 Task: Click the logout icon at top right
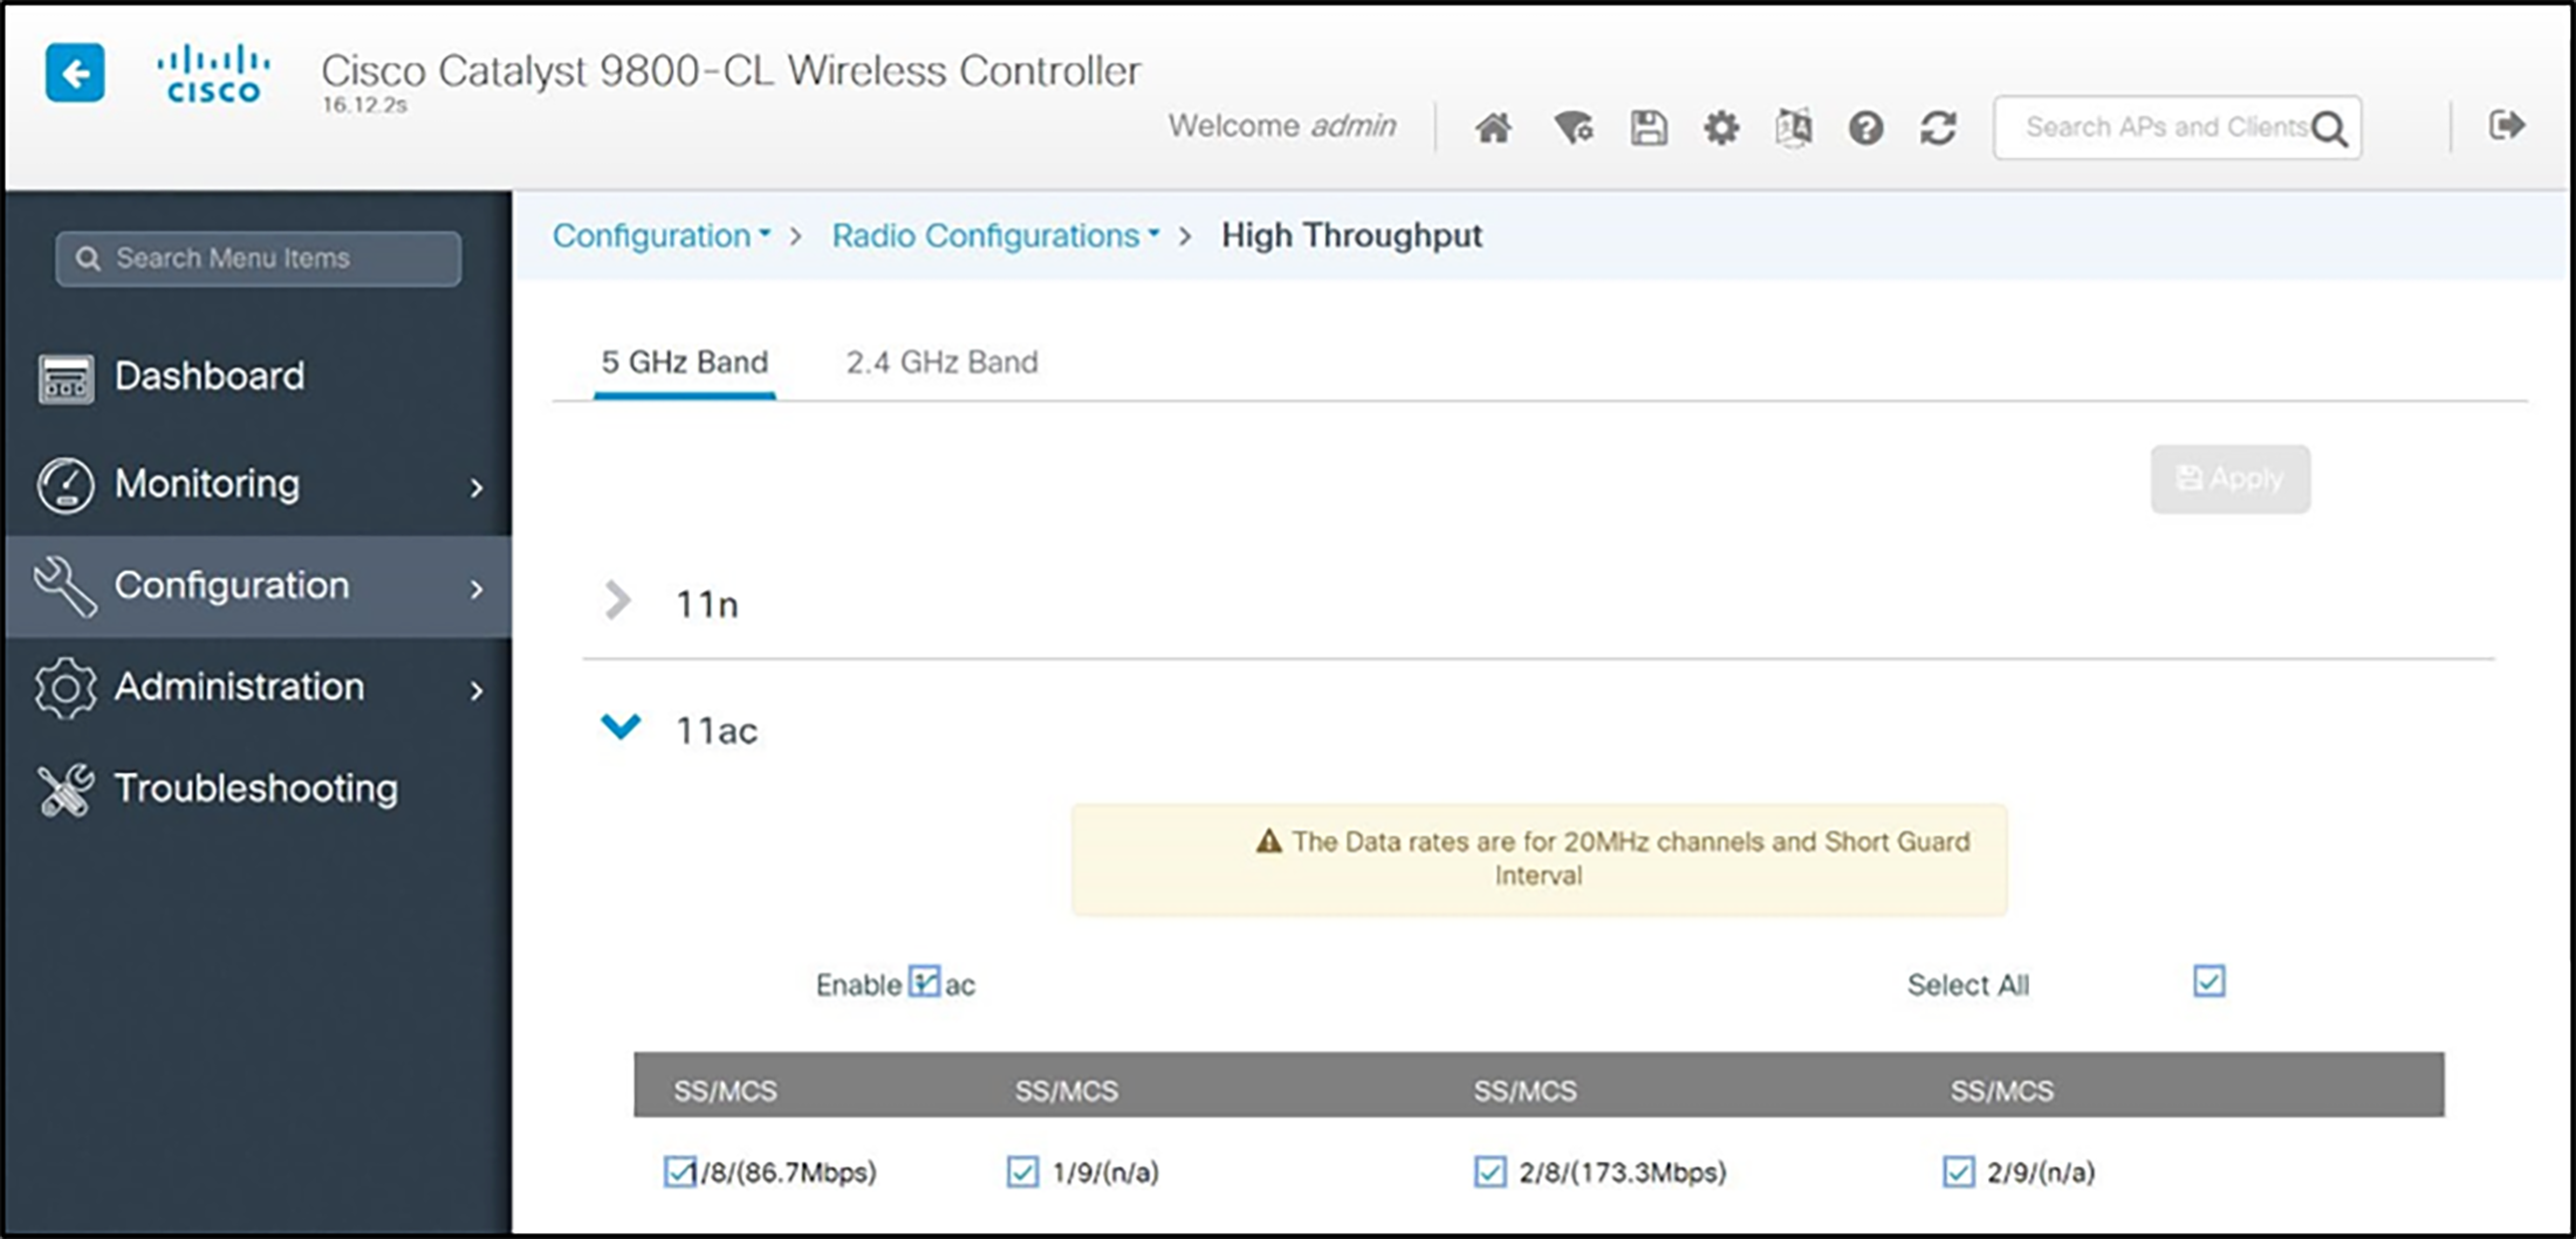(x=2506, y=125)
